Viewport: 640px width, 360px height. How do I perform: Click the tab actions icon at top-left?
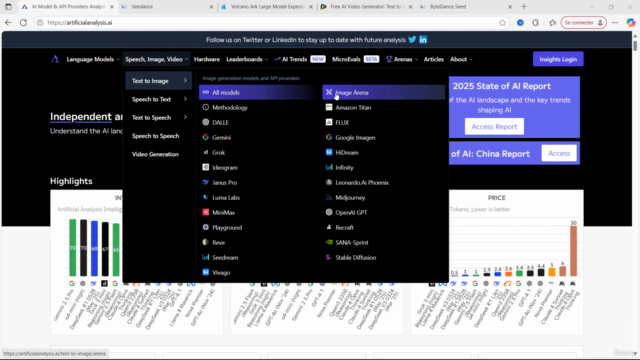pyautogui.click(x=8, y=7)
